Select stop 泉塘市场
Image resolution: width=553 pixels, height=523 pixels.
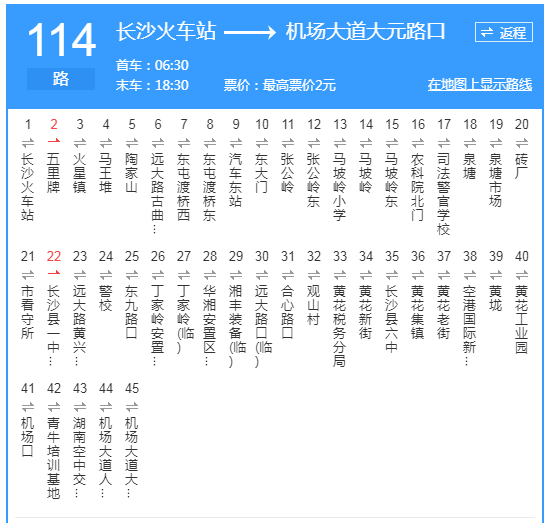click(x=496, y=180)
